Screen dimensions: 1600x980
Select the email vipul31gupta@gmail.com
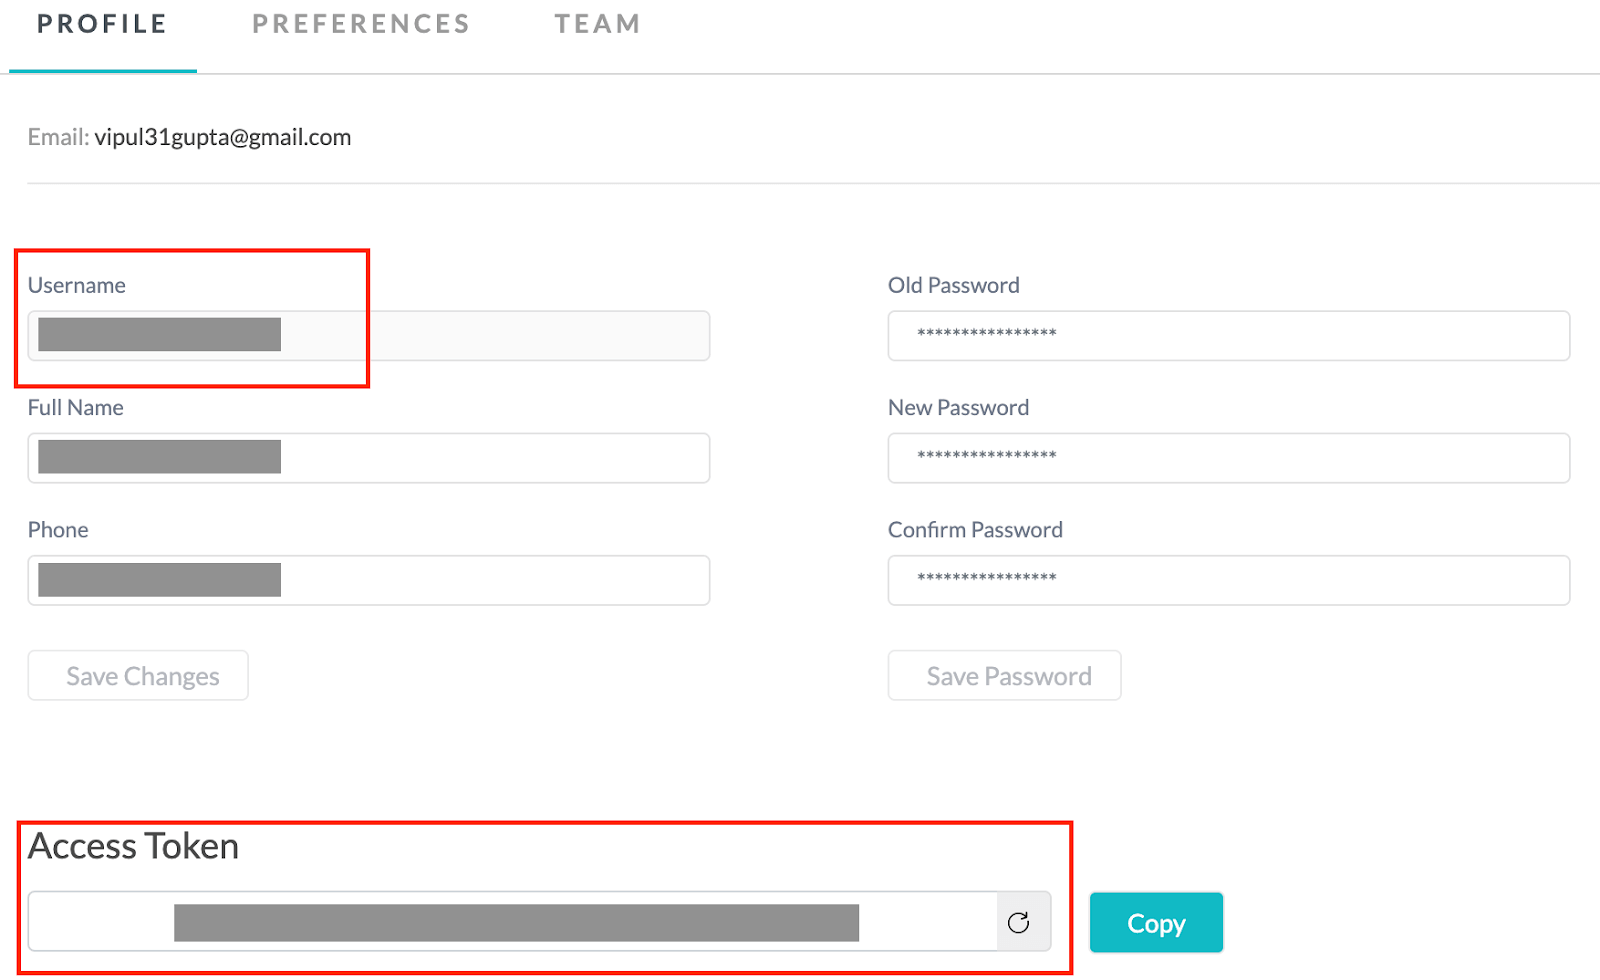pos(222,137)
